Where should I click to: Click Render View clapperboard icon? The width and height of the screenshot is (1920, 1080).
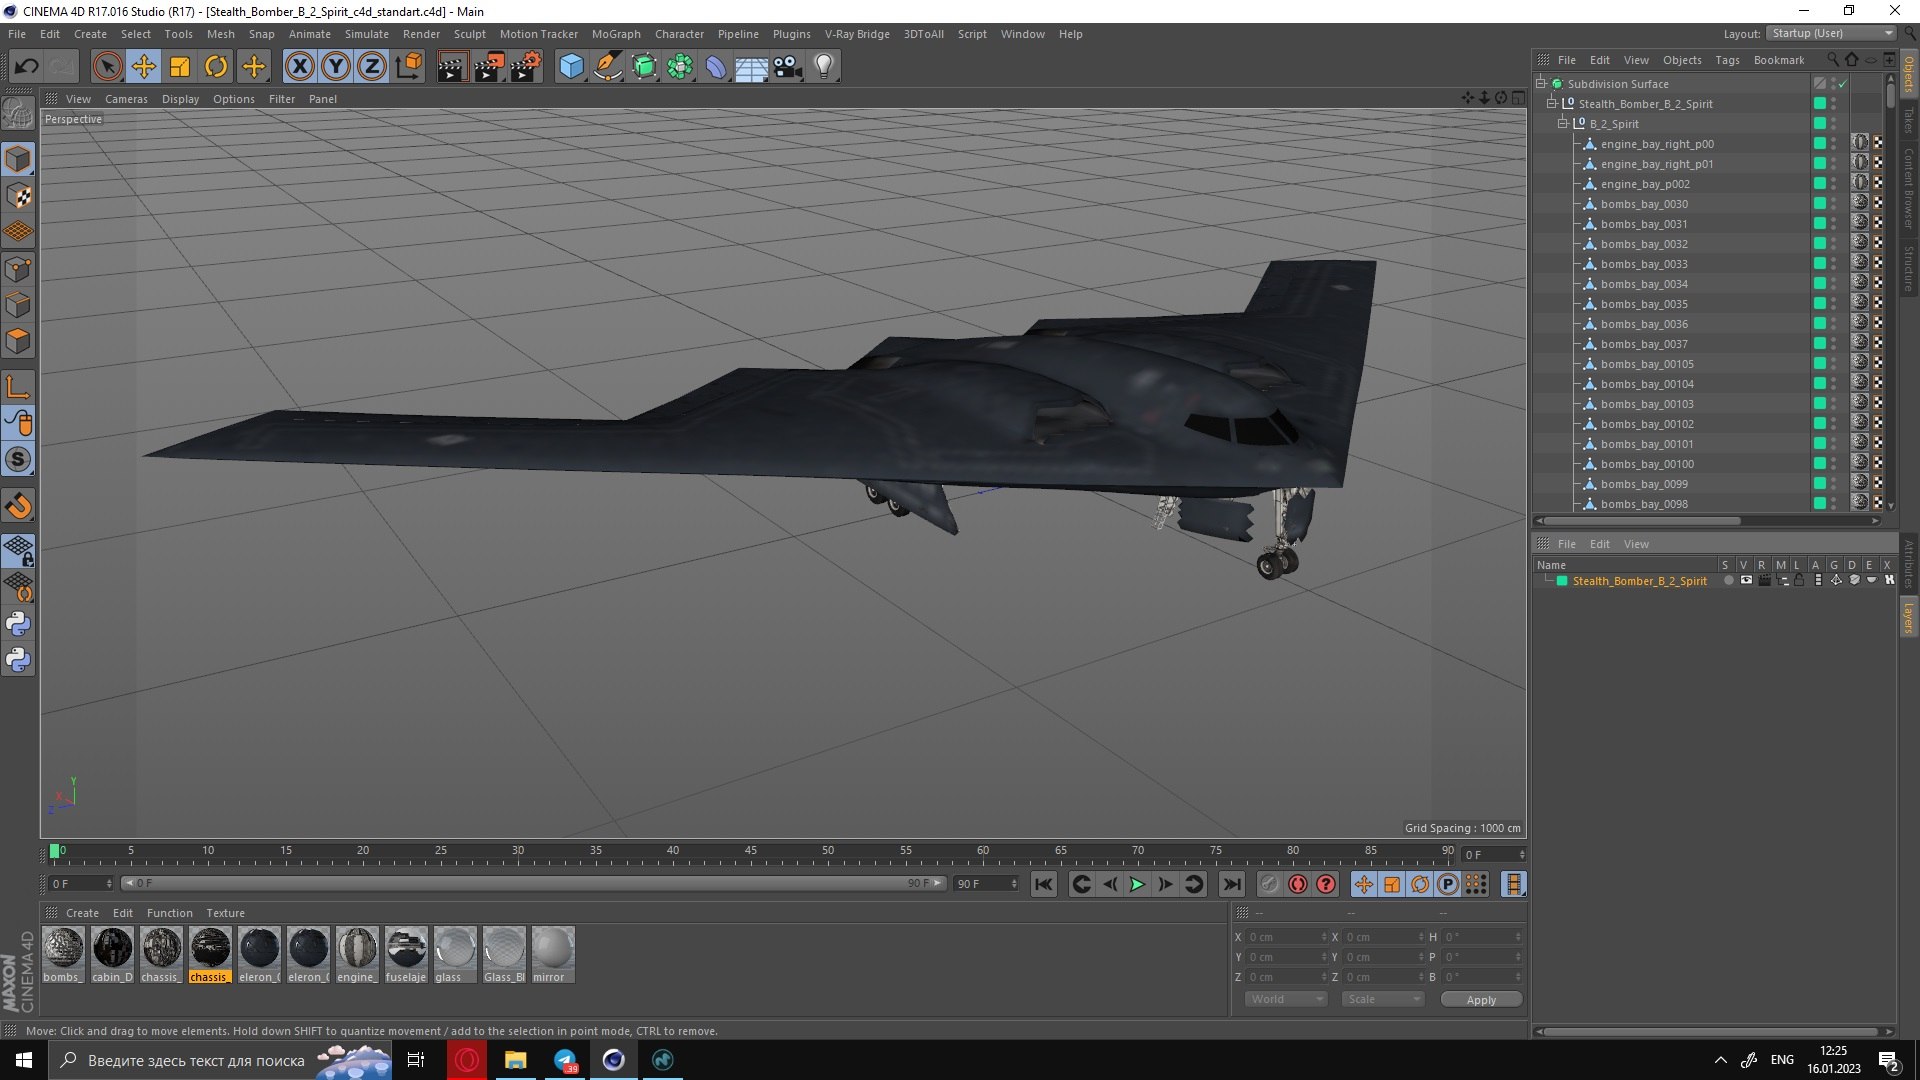(452, 67)
